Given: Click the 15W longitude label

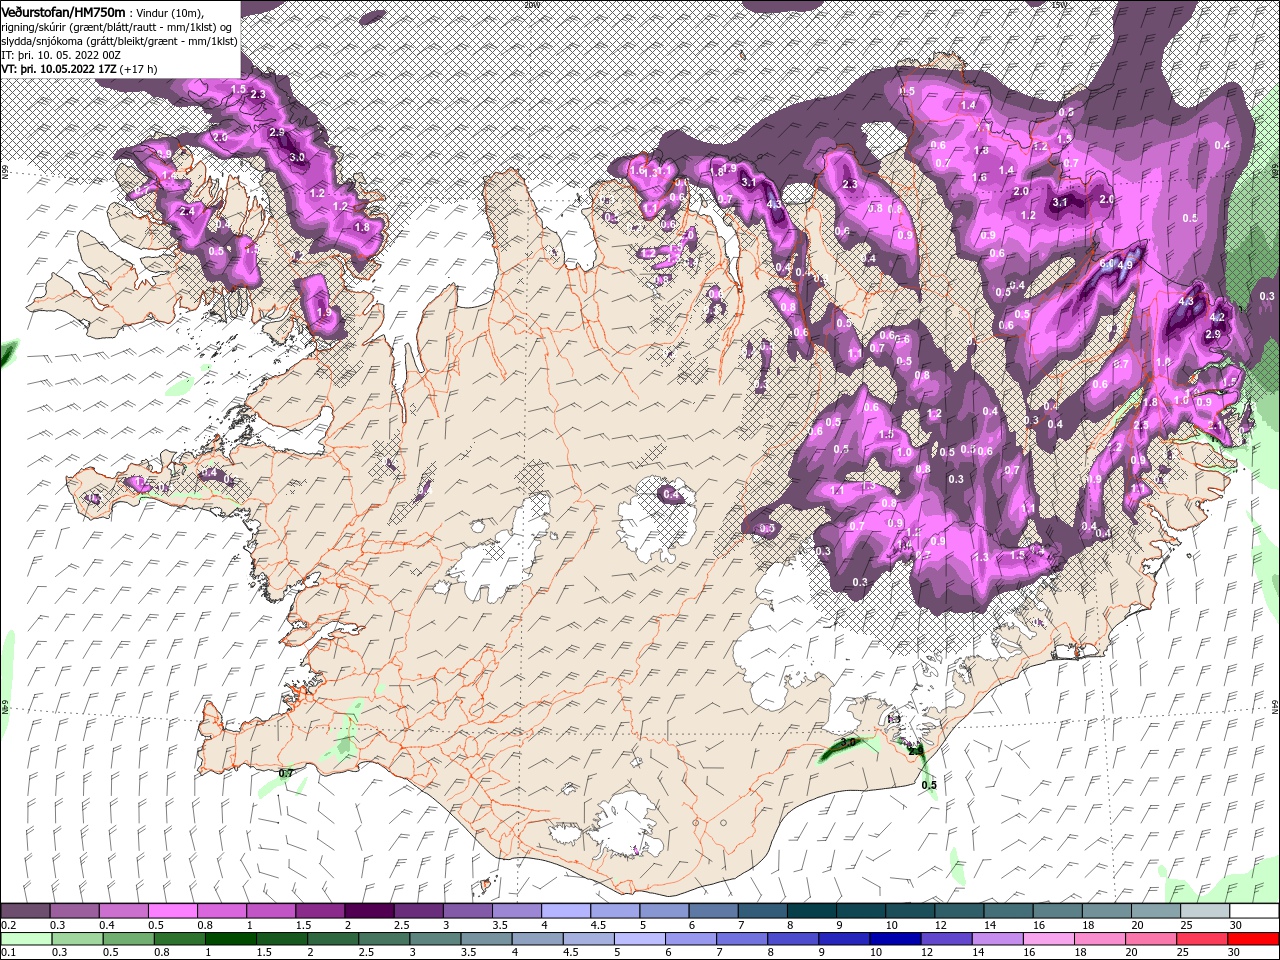Looking at the screenshot, I should [x=1059, y=4].
